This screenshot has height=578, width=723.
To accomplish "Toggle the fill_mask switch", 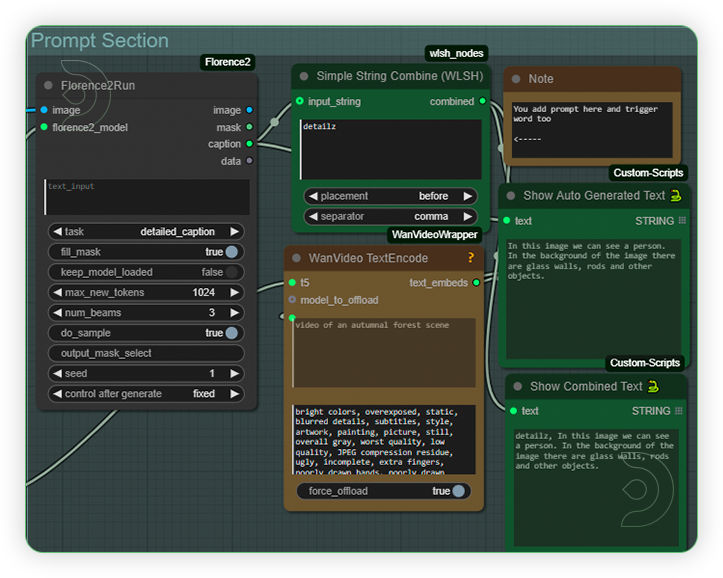I will tap(232, 252).
